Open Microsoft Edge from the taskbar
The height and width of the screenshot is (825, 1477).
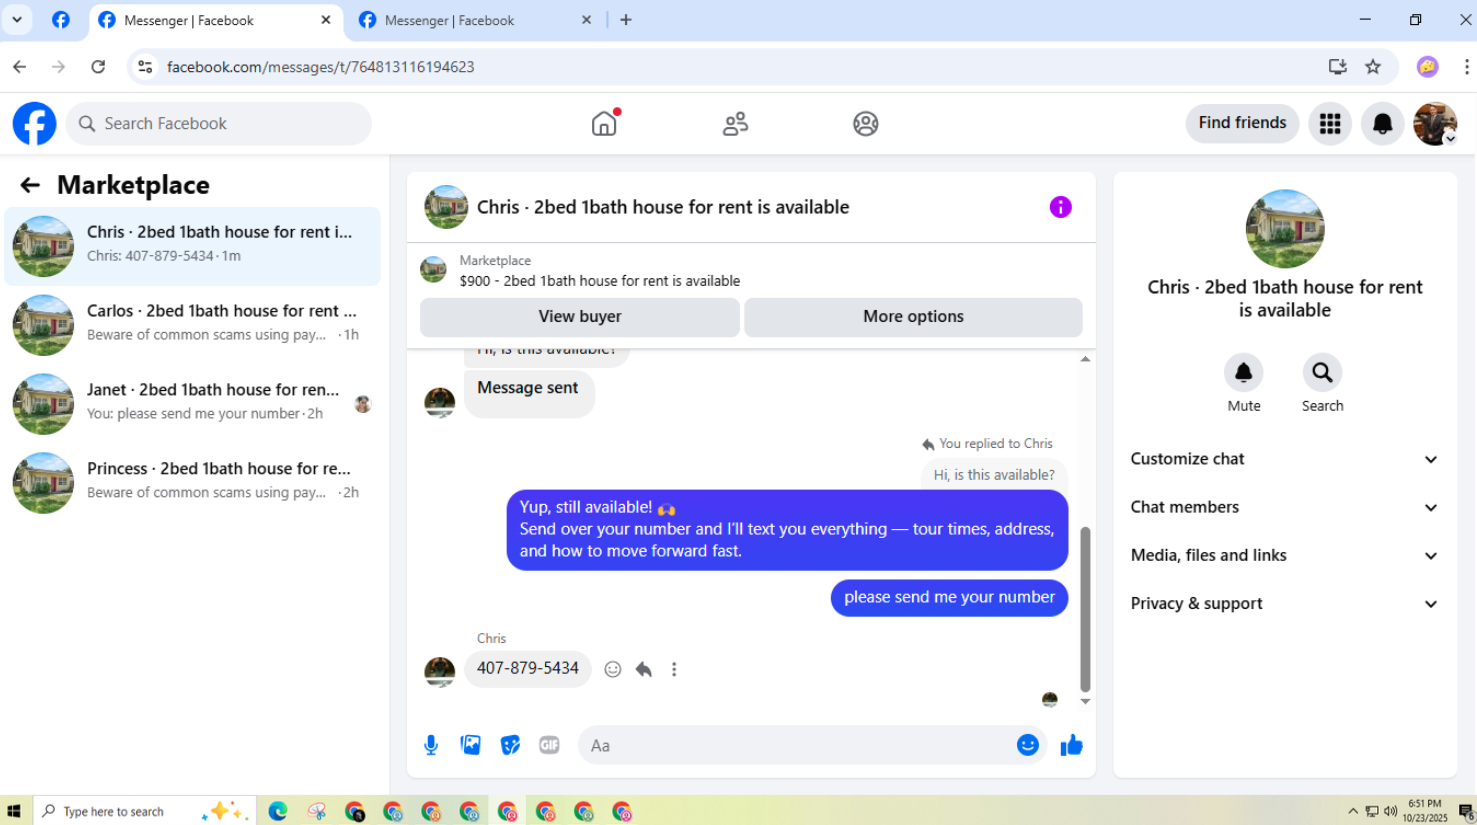(x=278, y=811)
